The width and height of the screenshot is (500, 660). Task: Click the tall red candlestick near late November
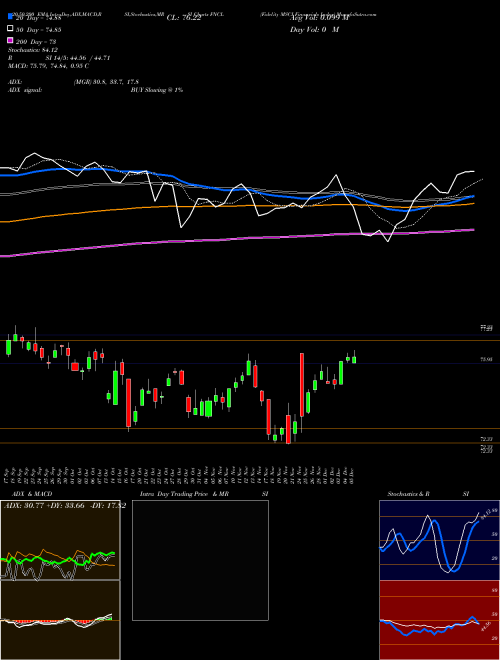click(x=302, y=385)
